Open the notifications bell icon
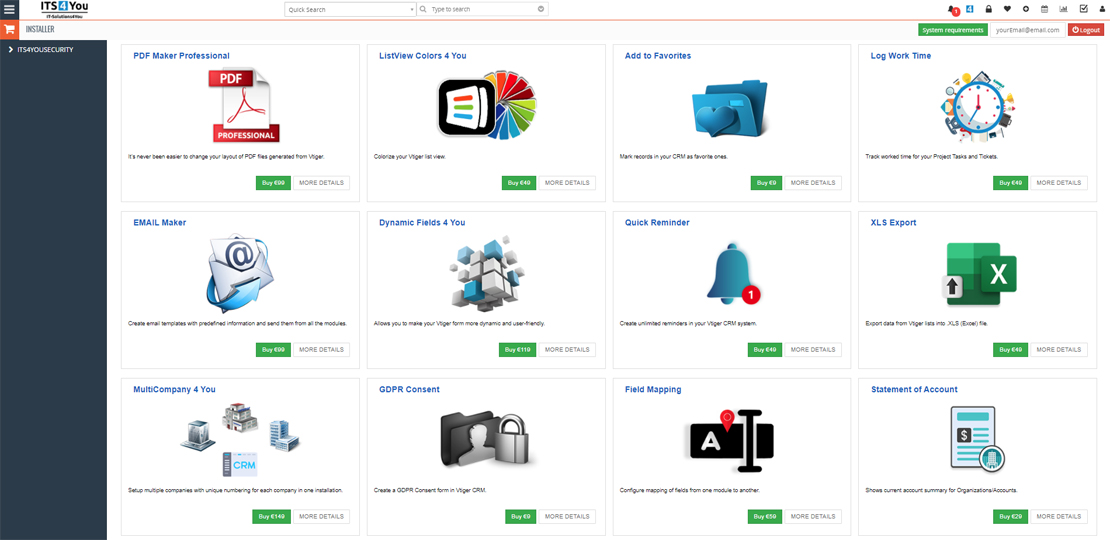Screen dimensions: 1110x540 [x=951, y=9]
